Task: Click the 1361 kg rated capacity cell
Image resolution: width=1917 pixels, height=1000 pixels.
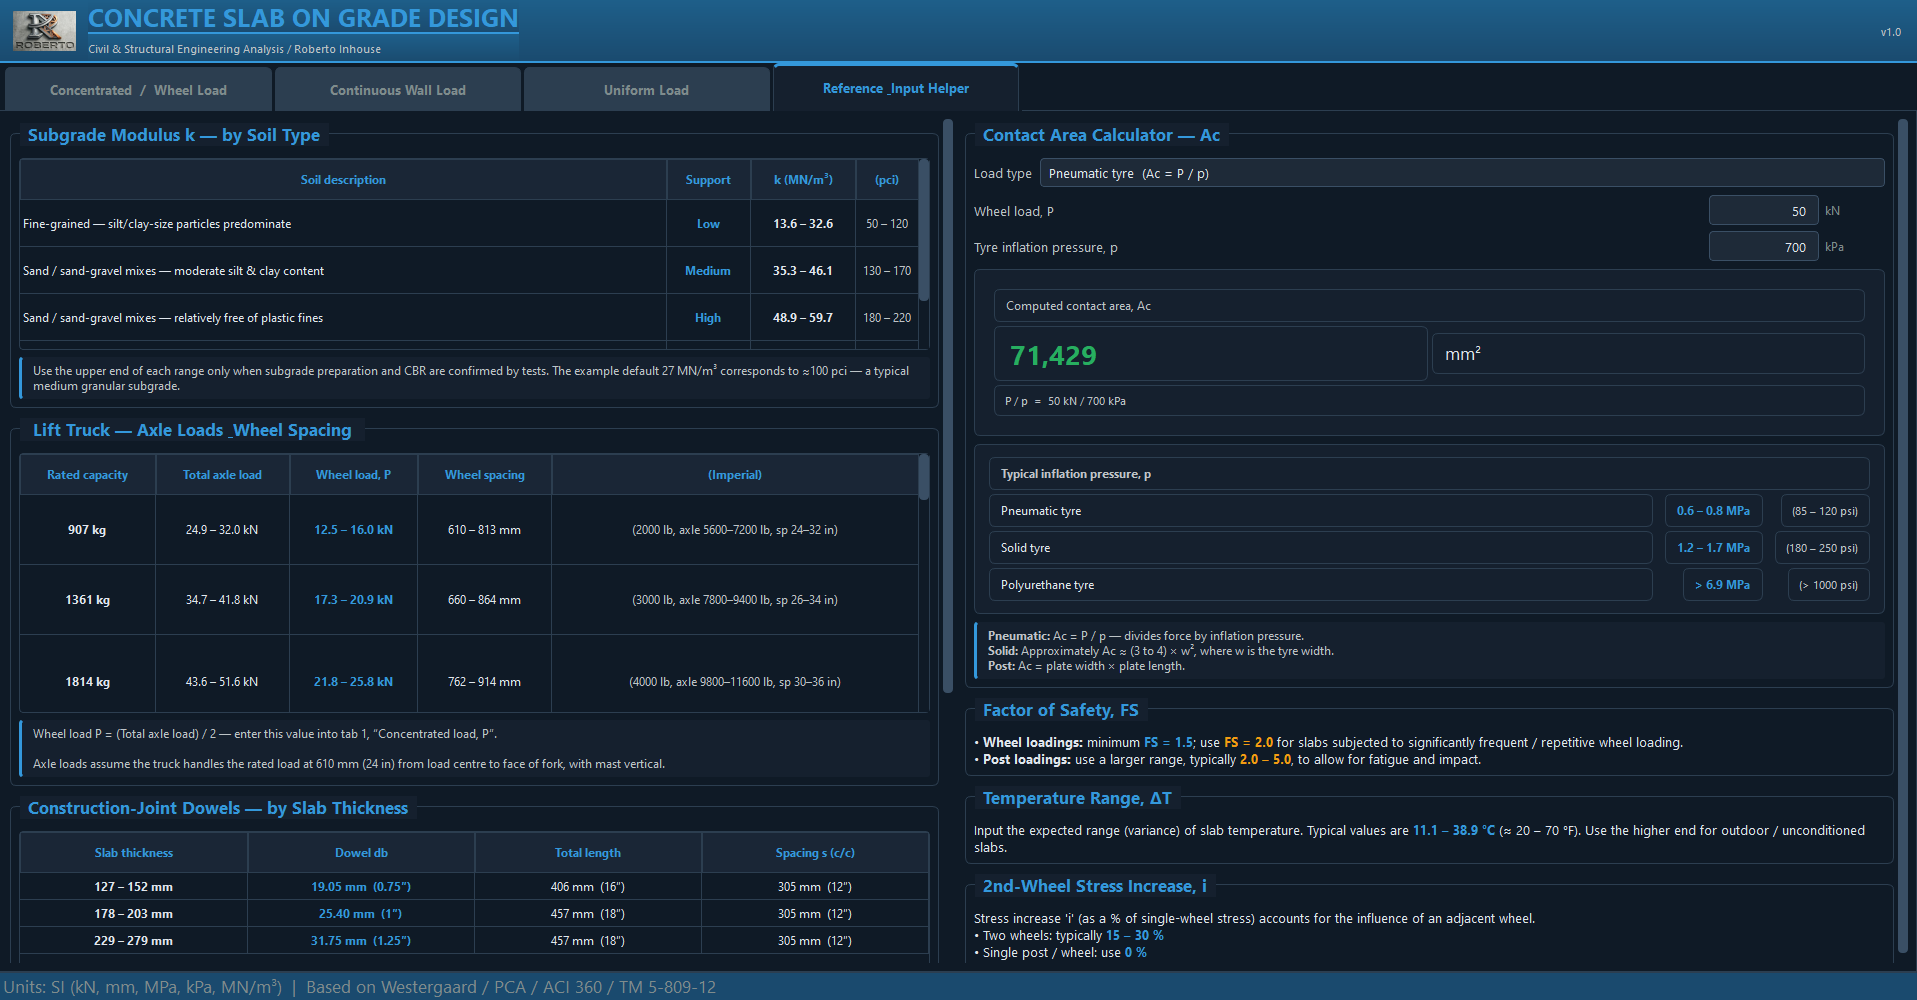Action: 88,600
